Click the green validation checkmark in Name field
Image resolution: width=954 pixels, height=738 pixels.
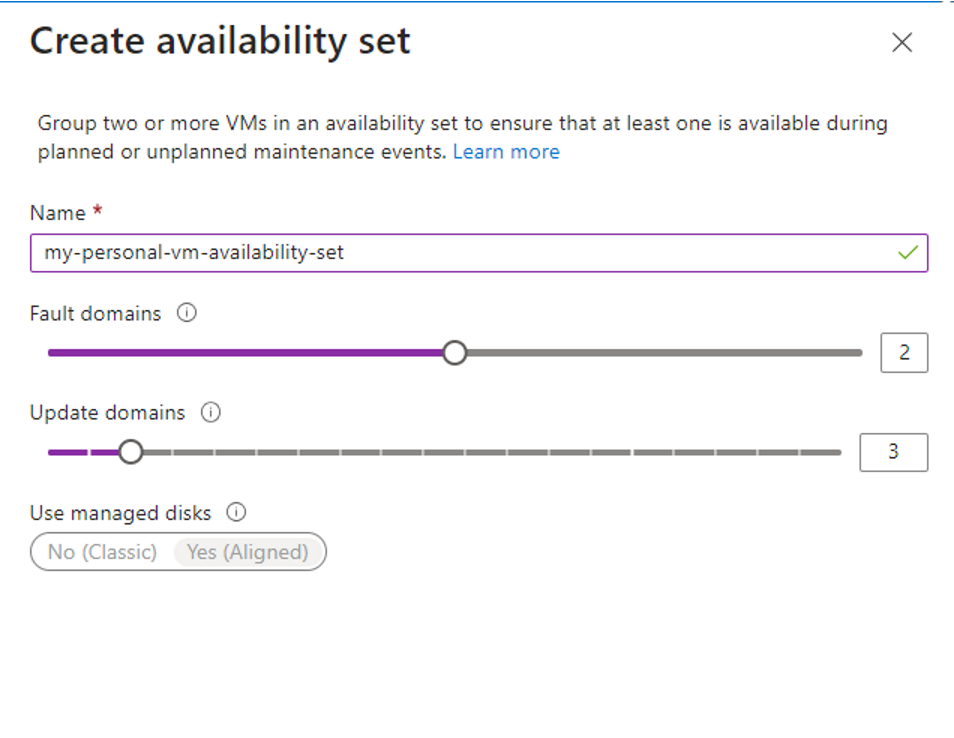click(908, 252)
